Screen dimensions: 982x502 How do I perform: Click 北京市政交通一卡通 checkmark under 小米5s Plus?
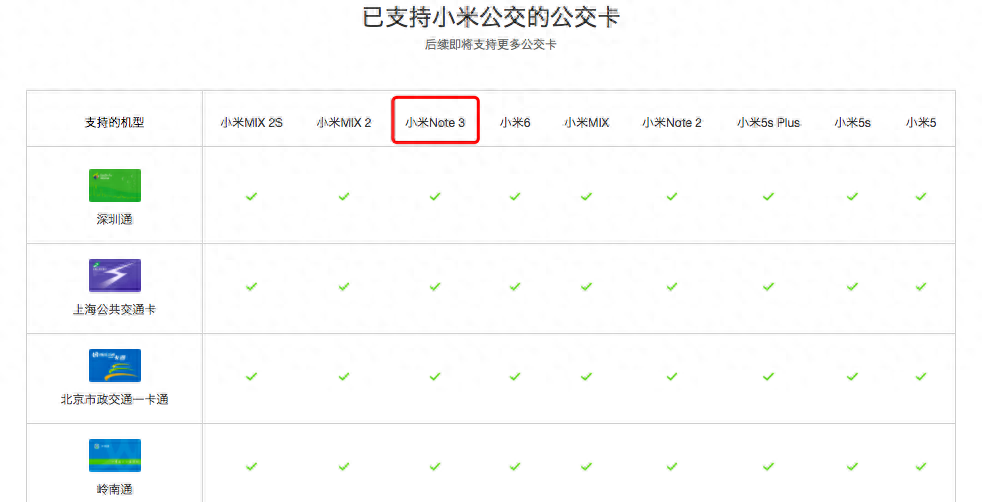768,377
